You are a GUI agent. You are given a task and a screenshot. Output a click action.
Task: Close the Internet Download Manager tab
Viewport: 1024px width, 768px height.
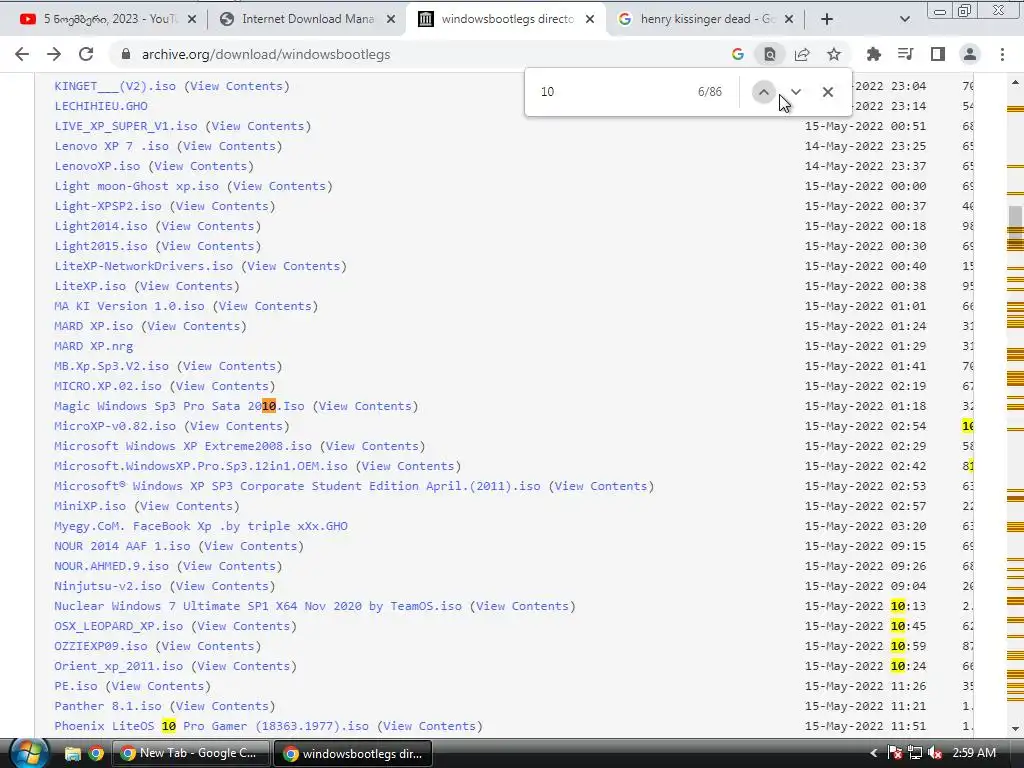point(391,20)
